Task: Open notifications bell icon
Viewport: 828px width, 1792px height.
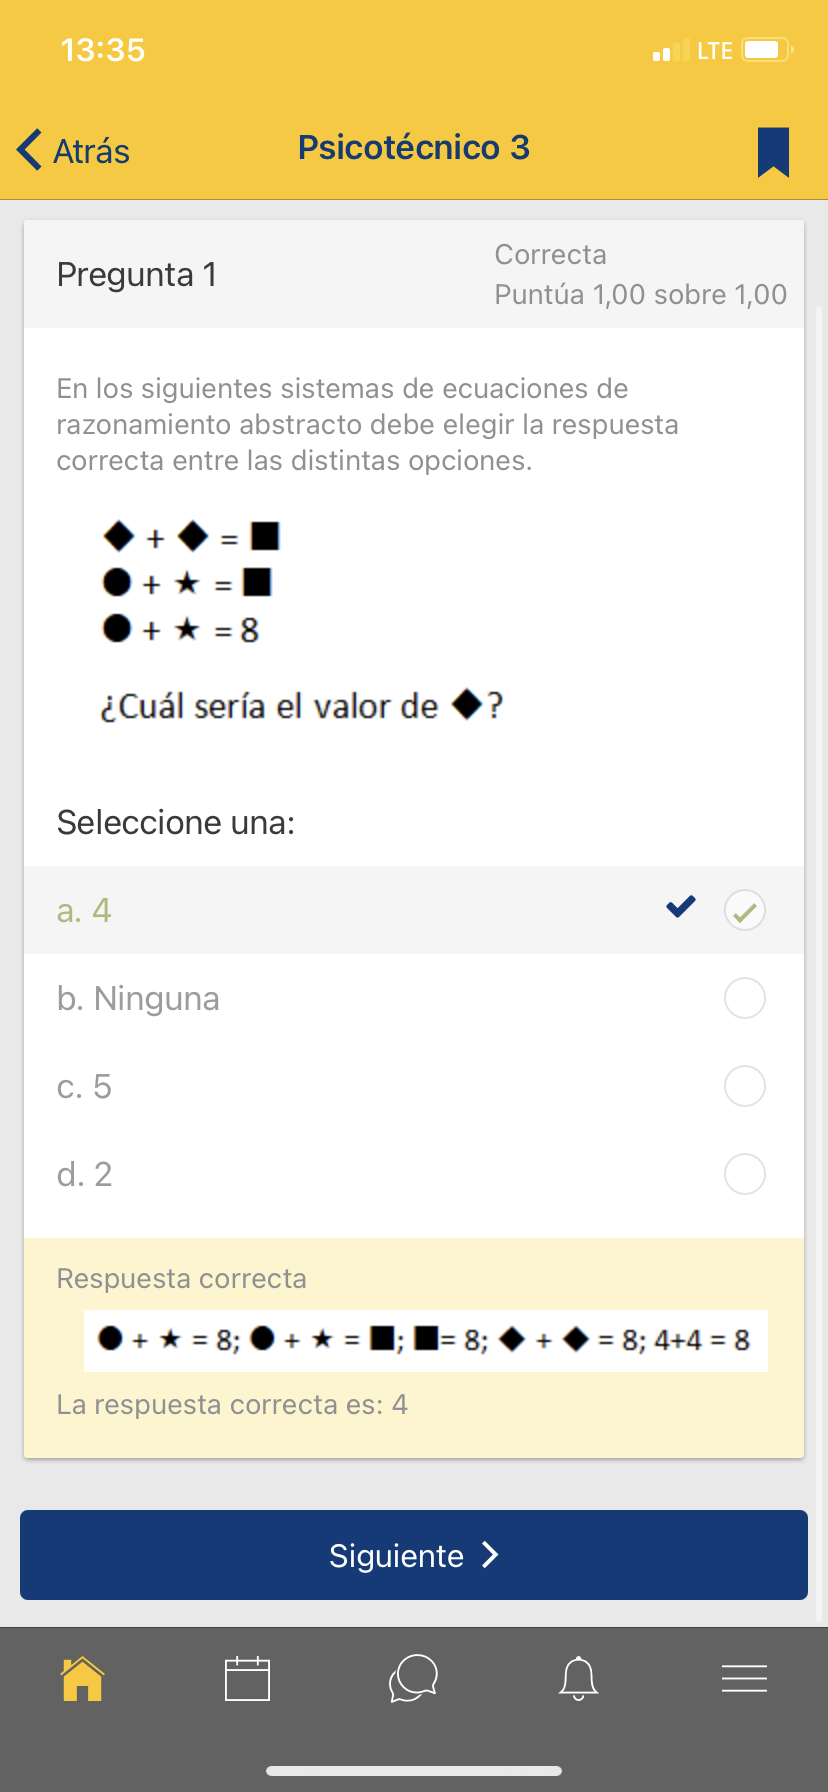Action: click(579, 1678)
